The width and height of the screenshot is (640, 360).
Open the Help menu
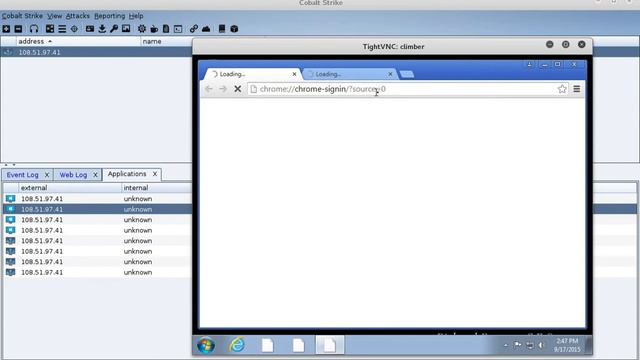click(136, 16)
